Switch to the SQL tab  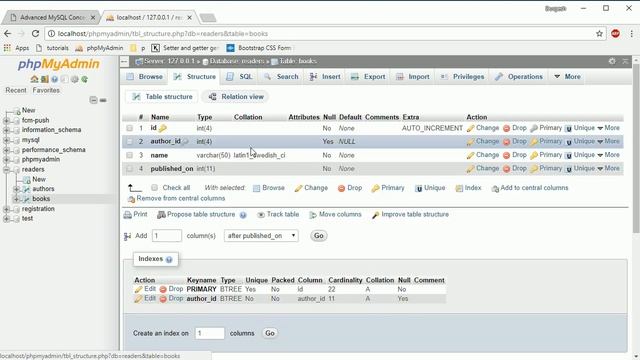coord(240,77)
